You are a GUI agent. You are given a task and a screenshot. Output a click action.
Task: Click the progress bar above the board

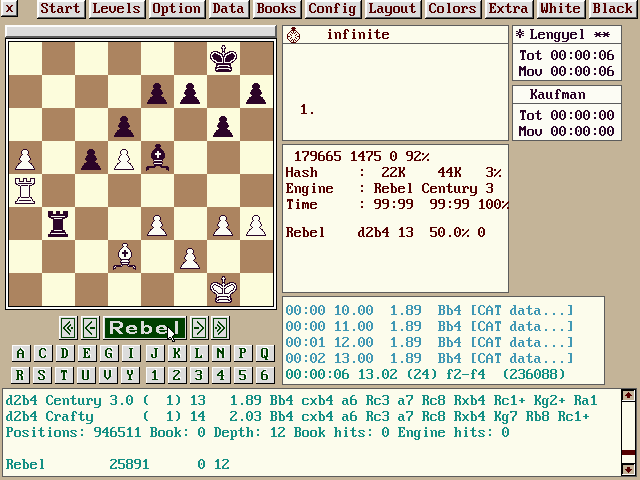pos(141,31)
